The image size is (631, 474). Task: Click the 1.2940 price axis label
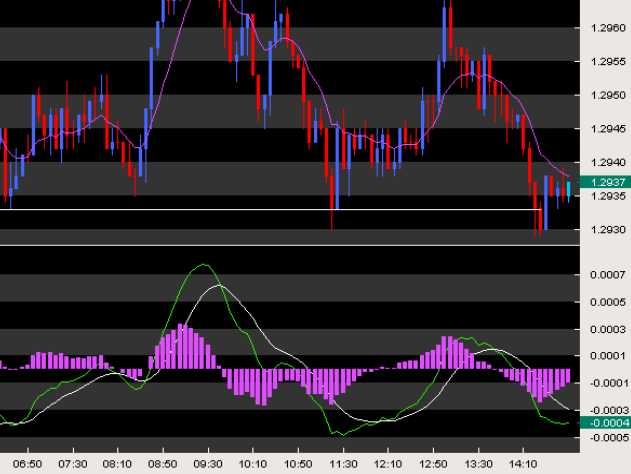[608, 163]
